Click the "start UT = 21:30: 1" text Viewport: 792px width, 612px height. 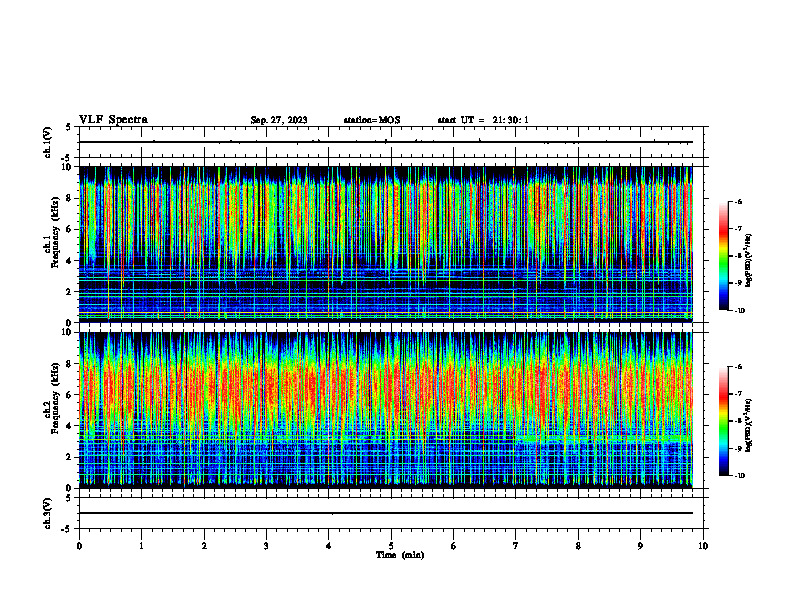(x=483, y=120)
